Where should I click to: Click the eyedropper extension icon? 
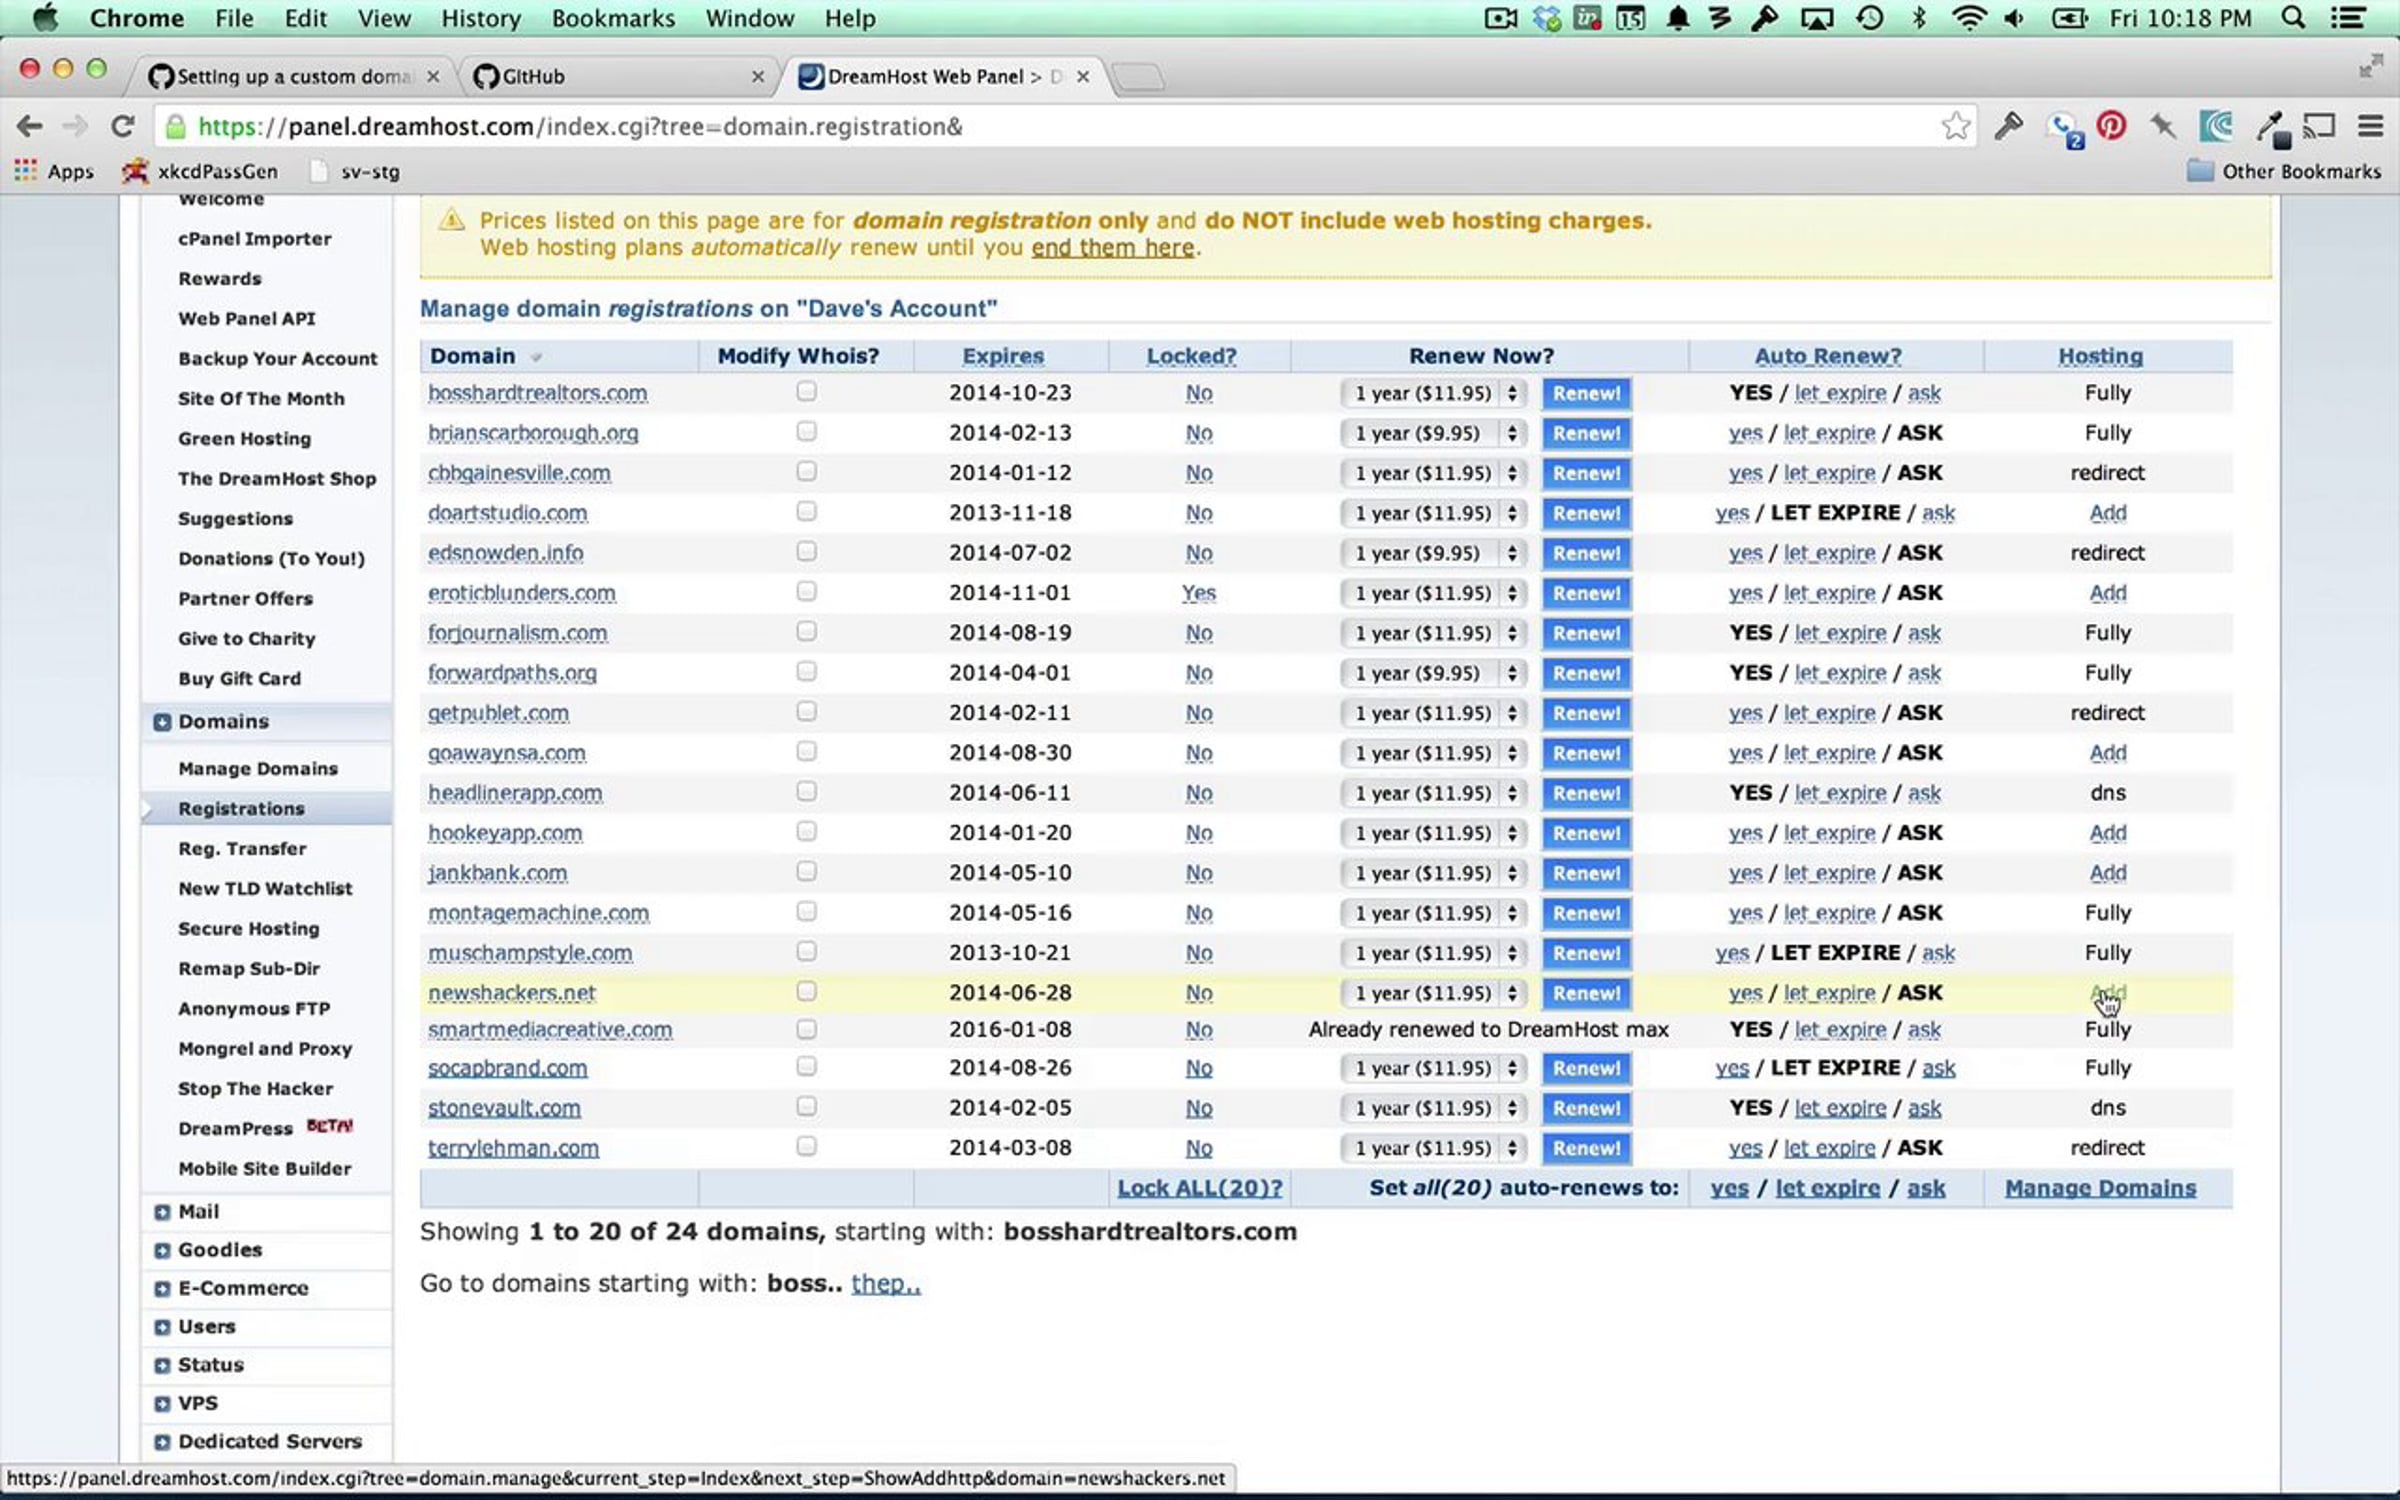2271,128
